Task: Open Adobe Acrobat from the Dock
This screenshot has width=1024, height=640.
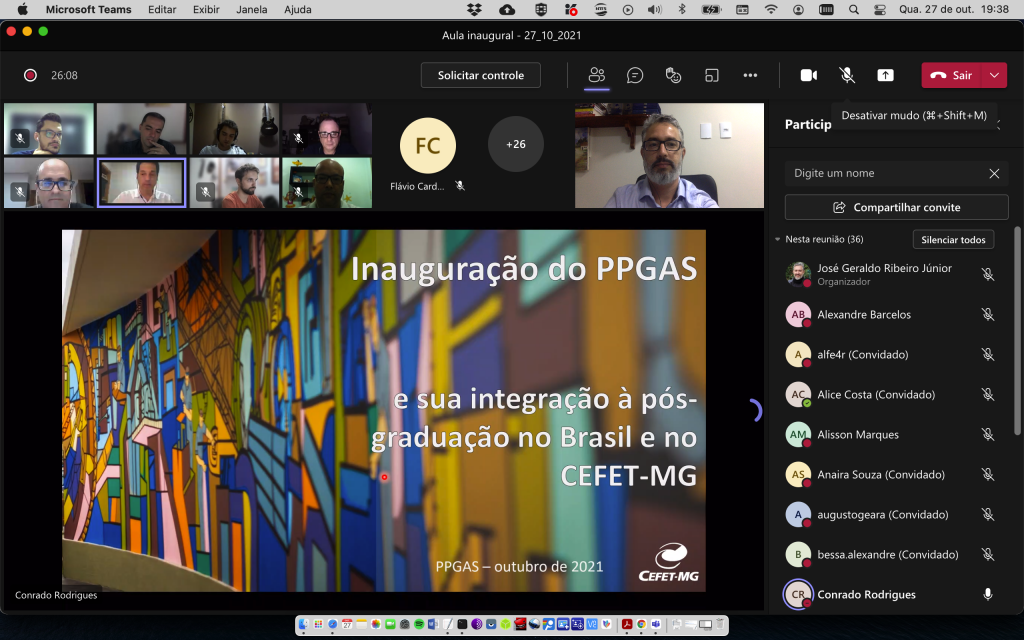Action: pyautogui.click(x=627, y=624)
